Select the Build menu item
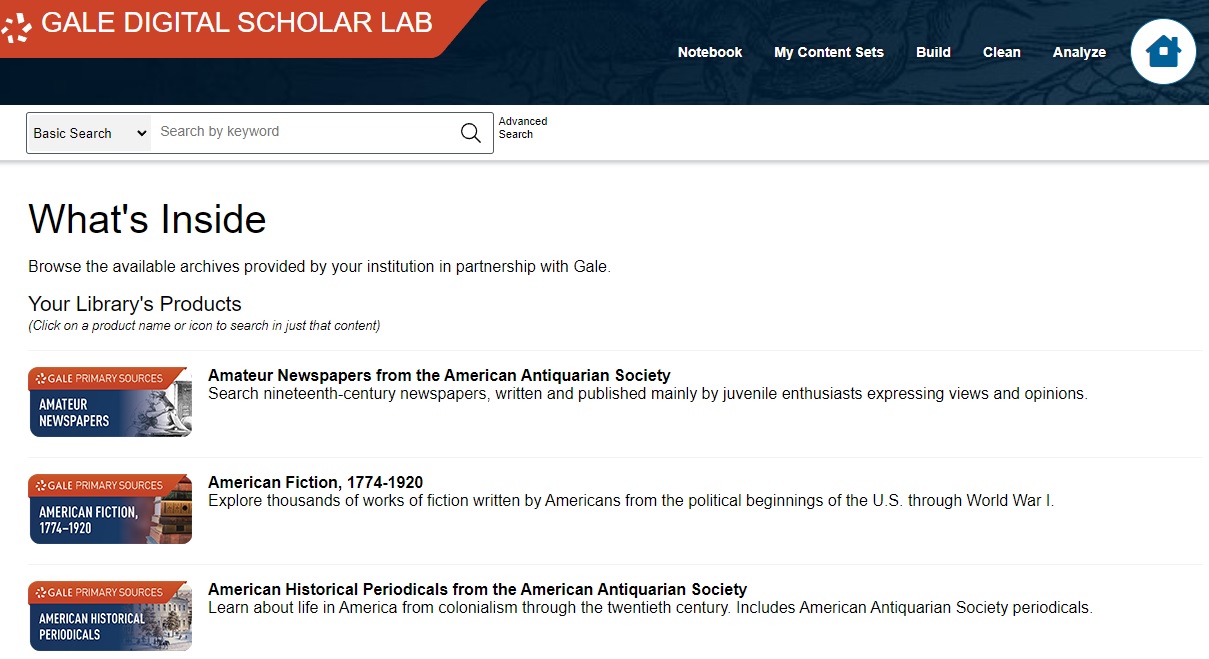Screen dimensions: 1209x659 coord(933,52)
